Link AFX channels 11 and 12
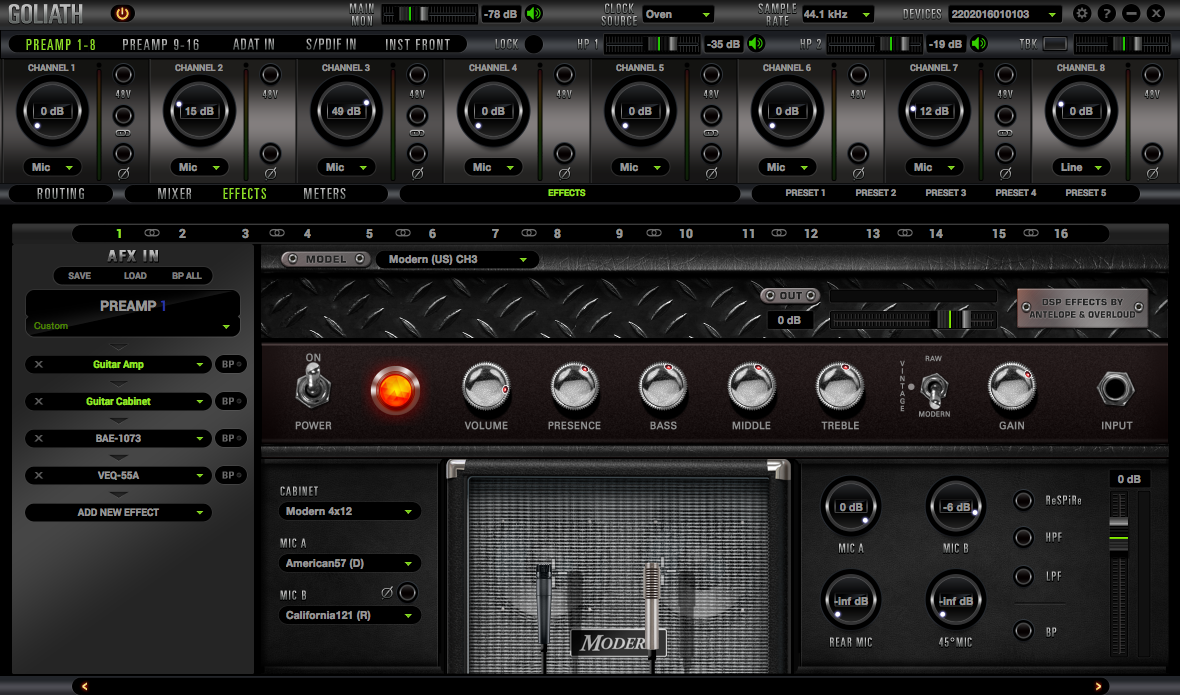This screenshot has width=1180, height=695. (x=779, y=233)
